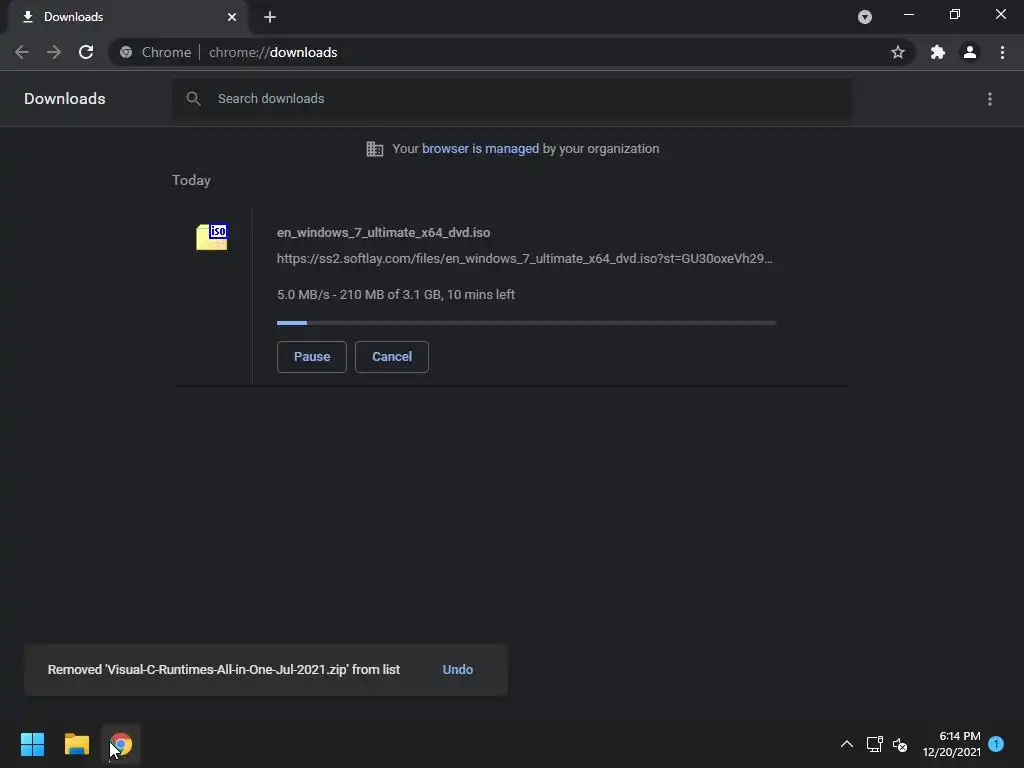Reload the downloads page
Viewport: 1024px width, 768px height.
pos(86,52)
